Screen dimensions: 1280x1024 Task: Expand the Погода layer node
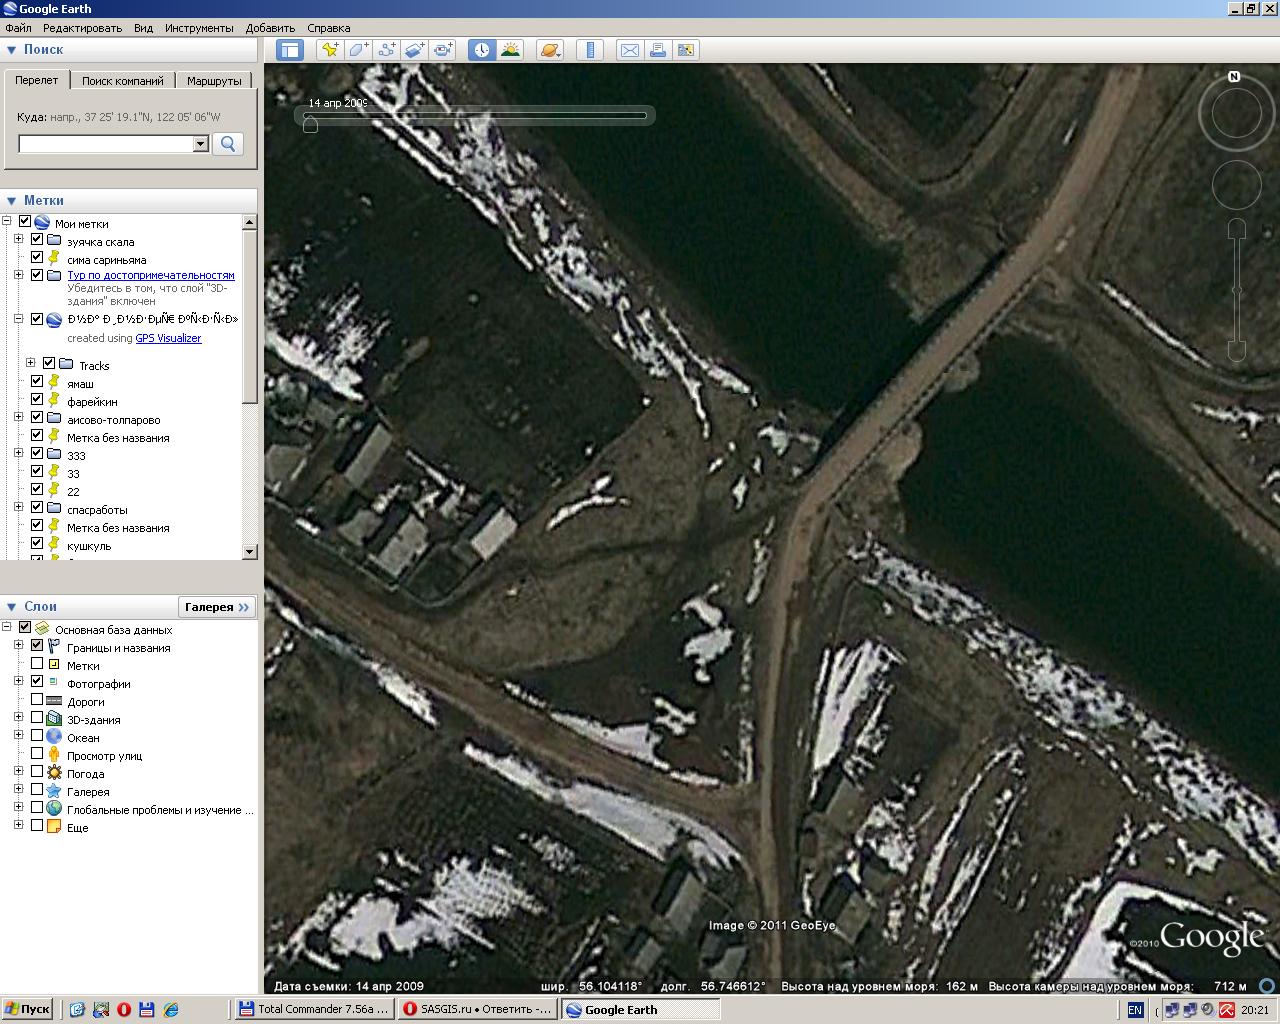point(18,773)
